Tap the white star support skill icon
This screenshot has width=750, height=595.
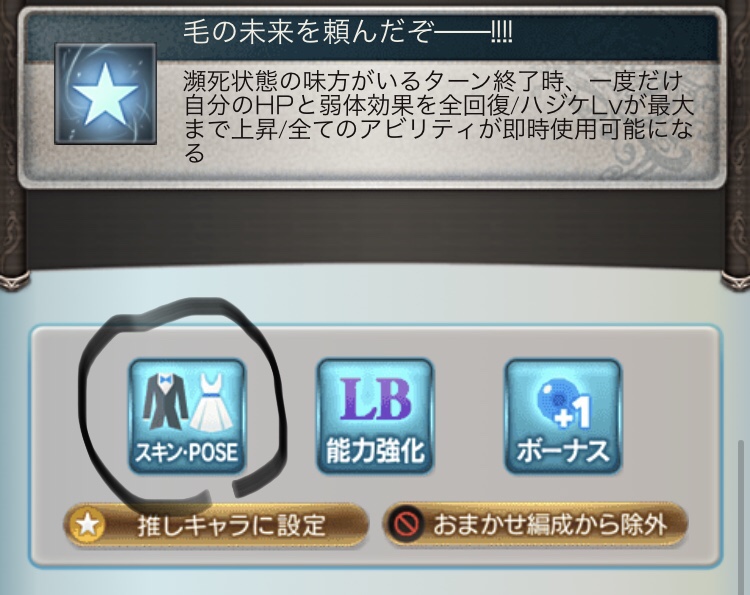click(x=106, y=94)
